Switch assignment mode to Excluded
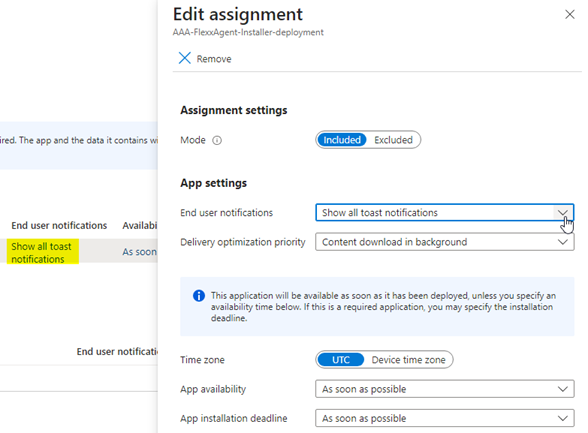Screen dimensions: 588x433 (393, 140)
